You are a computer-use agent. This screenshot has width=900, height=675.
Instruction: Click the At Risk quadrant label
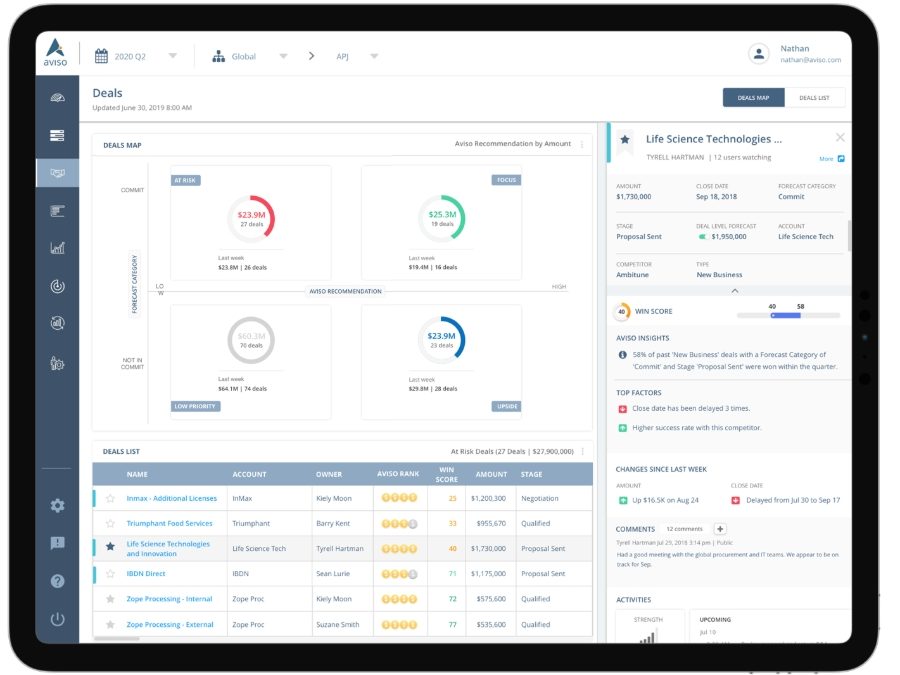pos(185,180)
